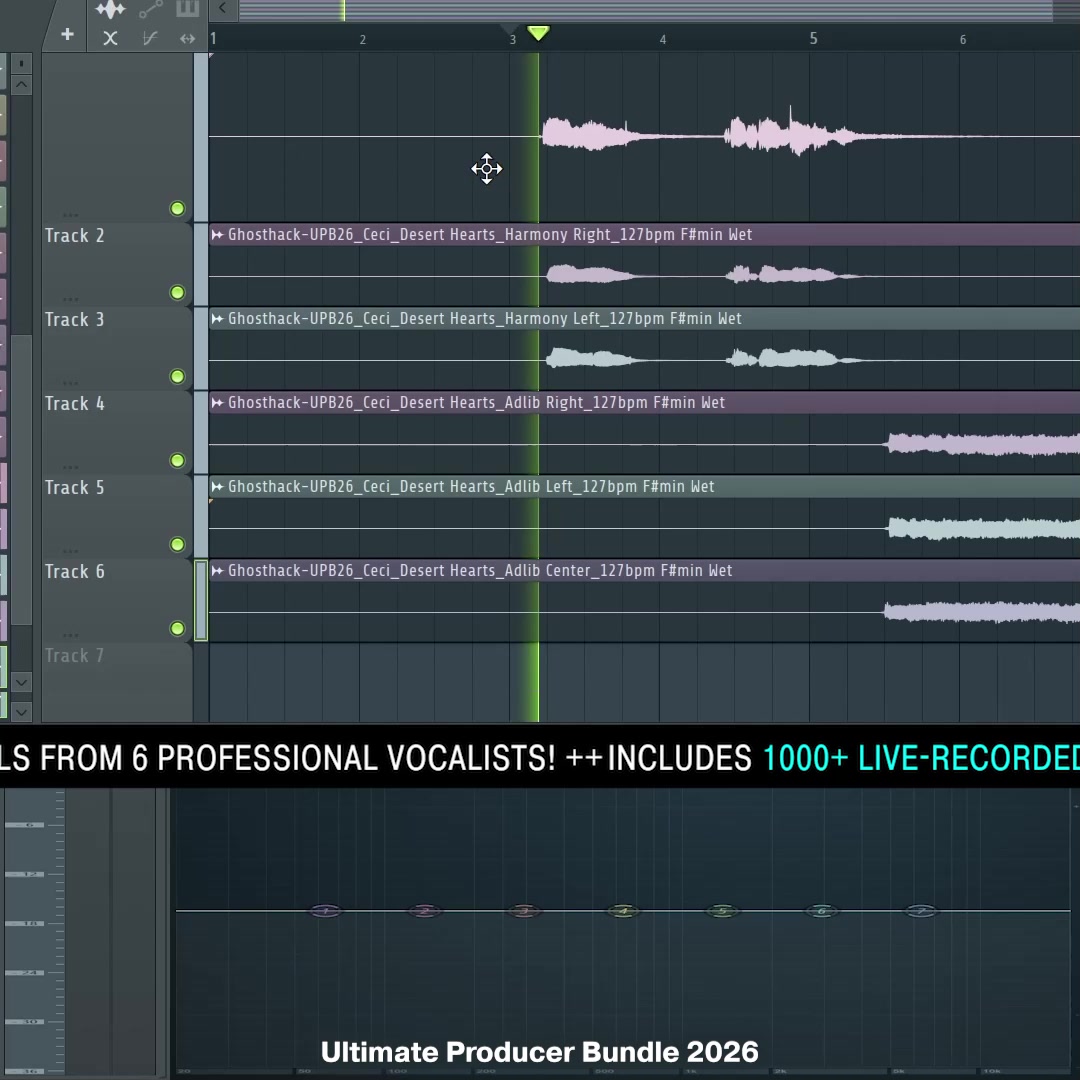Click the horizontal double-arrow stretch icon
The width and height of the screenshot is (1080, 1080).
tap(187, 39)
